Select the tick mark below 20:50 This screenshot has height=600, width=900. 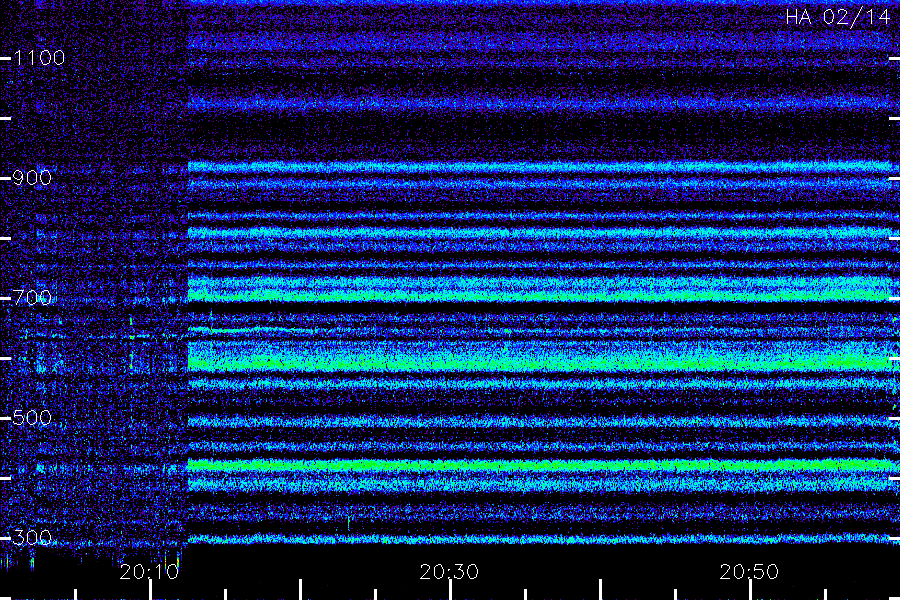[750, 590]
